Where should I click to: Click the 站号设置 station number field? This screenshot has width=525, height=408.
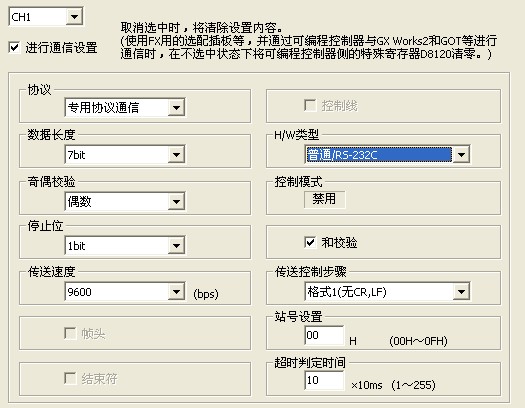(x=324, y=335)
